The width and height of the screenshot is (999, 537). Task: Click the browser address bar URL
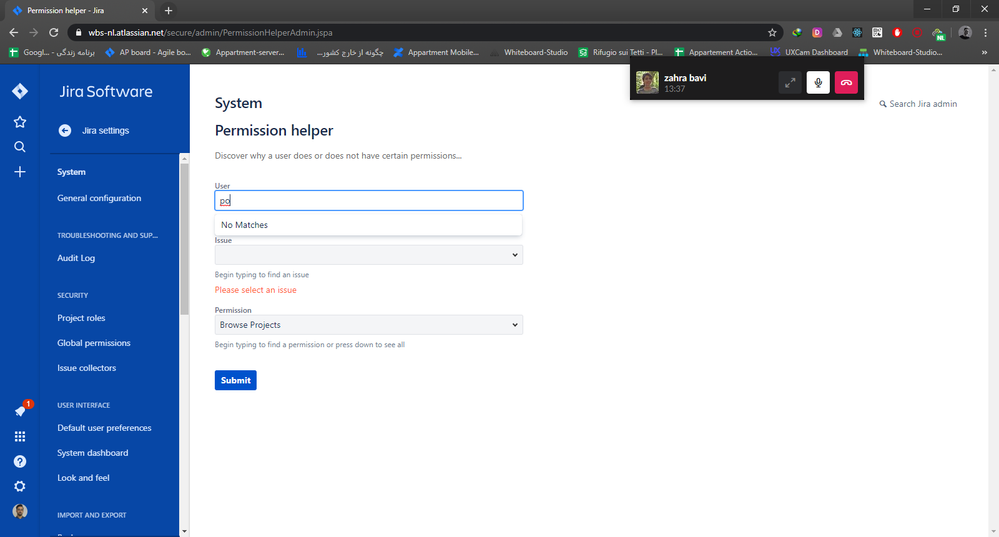210,32
